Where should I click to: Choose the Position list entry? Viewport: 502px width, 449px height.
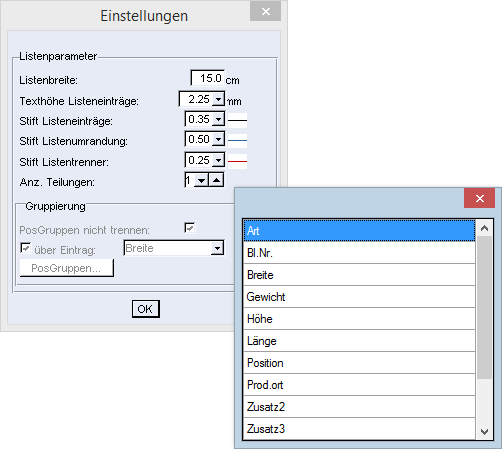click(x=359, y=363)
